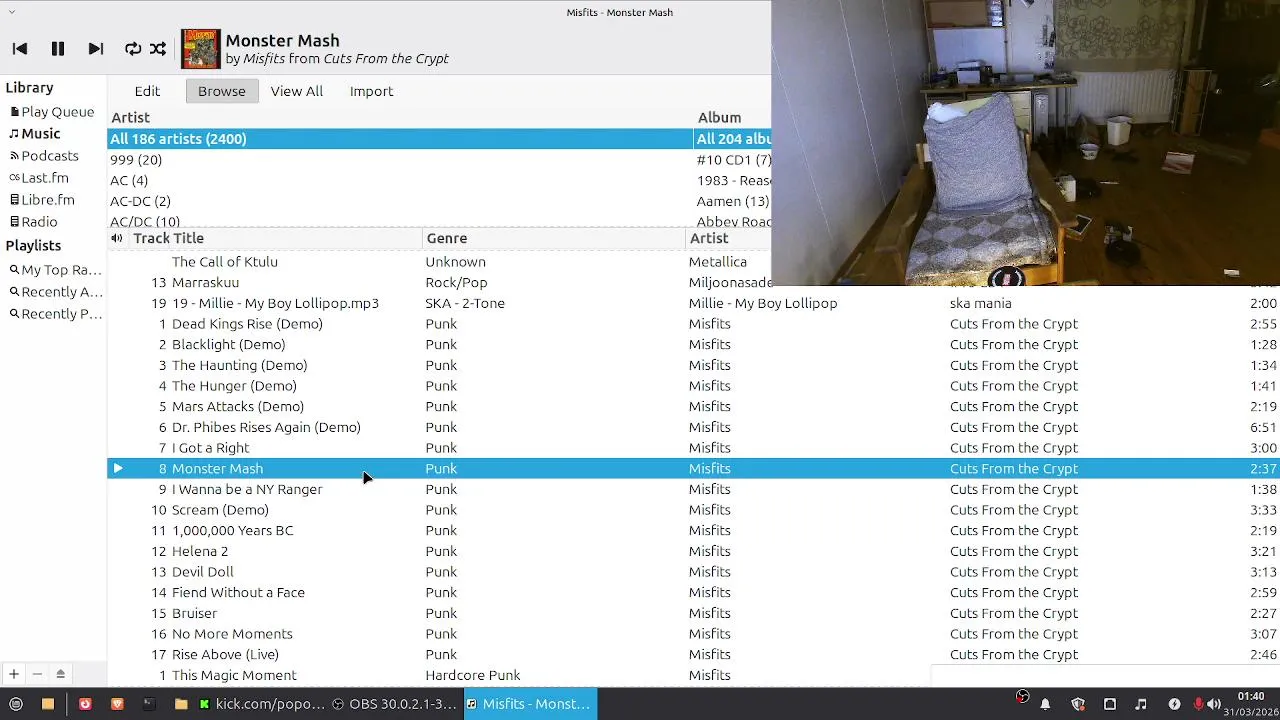This screenshot has height=720, width=1280.
Task: Select the Marraskuu track
Action: (205, 283)
